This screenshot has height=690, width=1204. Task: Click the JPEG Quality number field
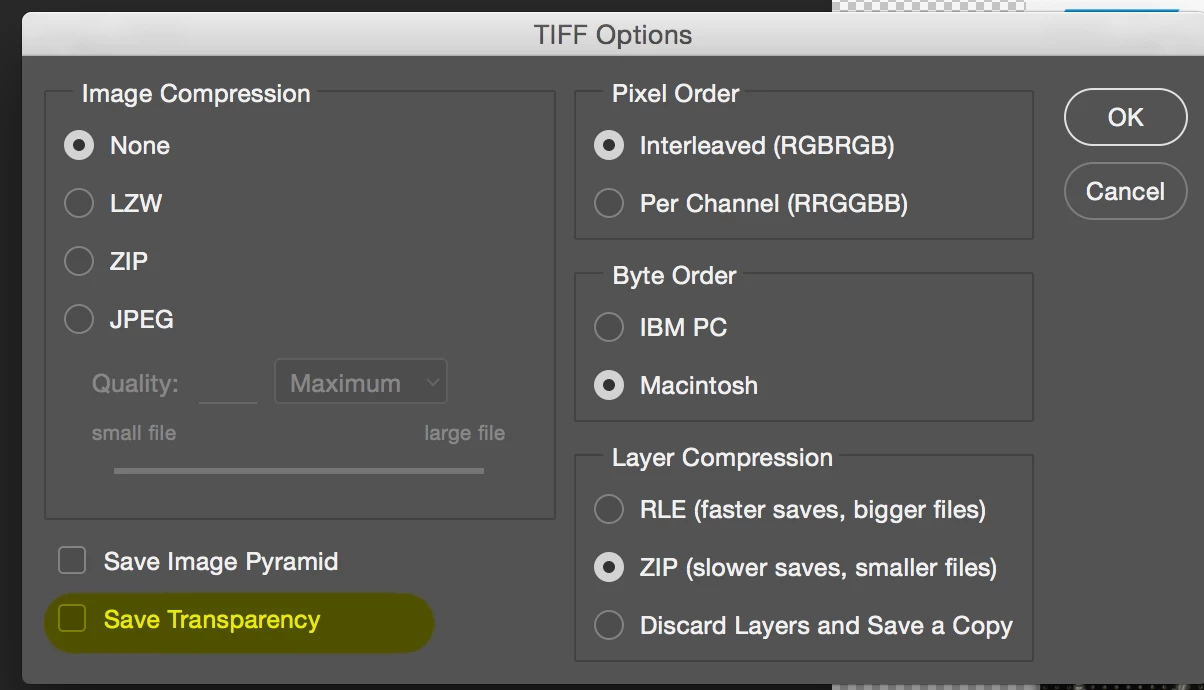[x=228, y=384]
